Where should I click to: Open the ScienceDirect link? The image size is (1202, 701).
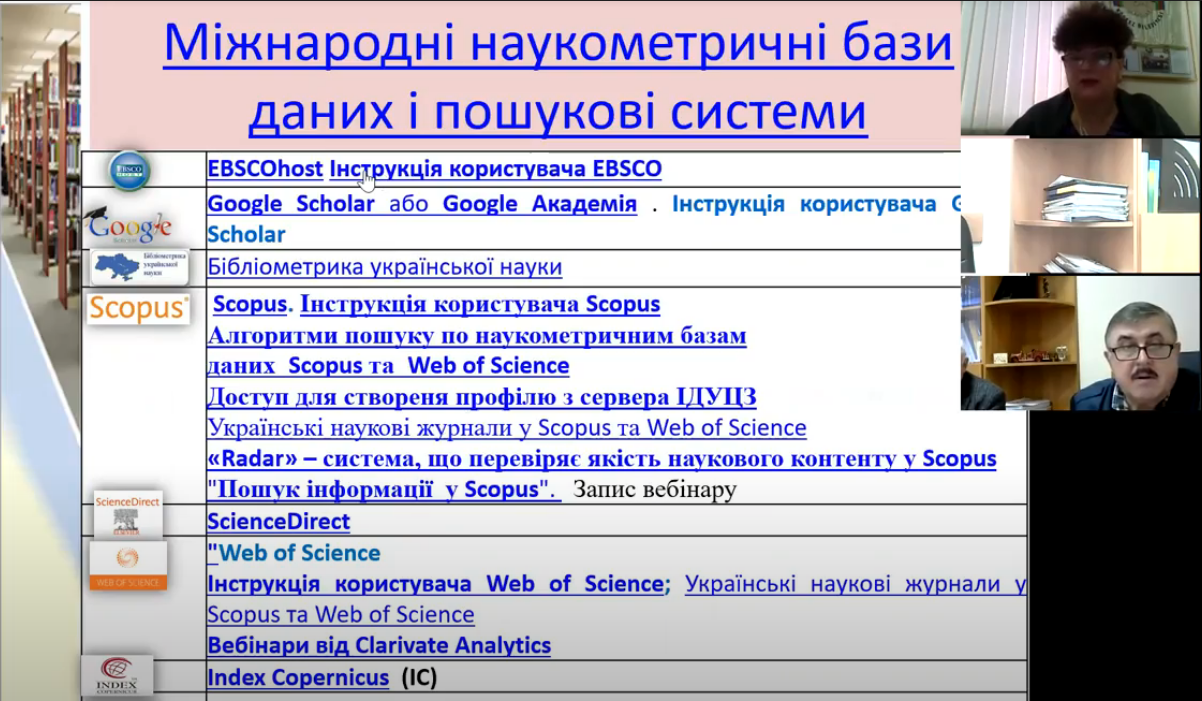click(x=278, y=521)
